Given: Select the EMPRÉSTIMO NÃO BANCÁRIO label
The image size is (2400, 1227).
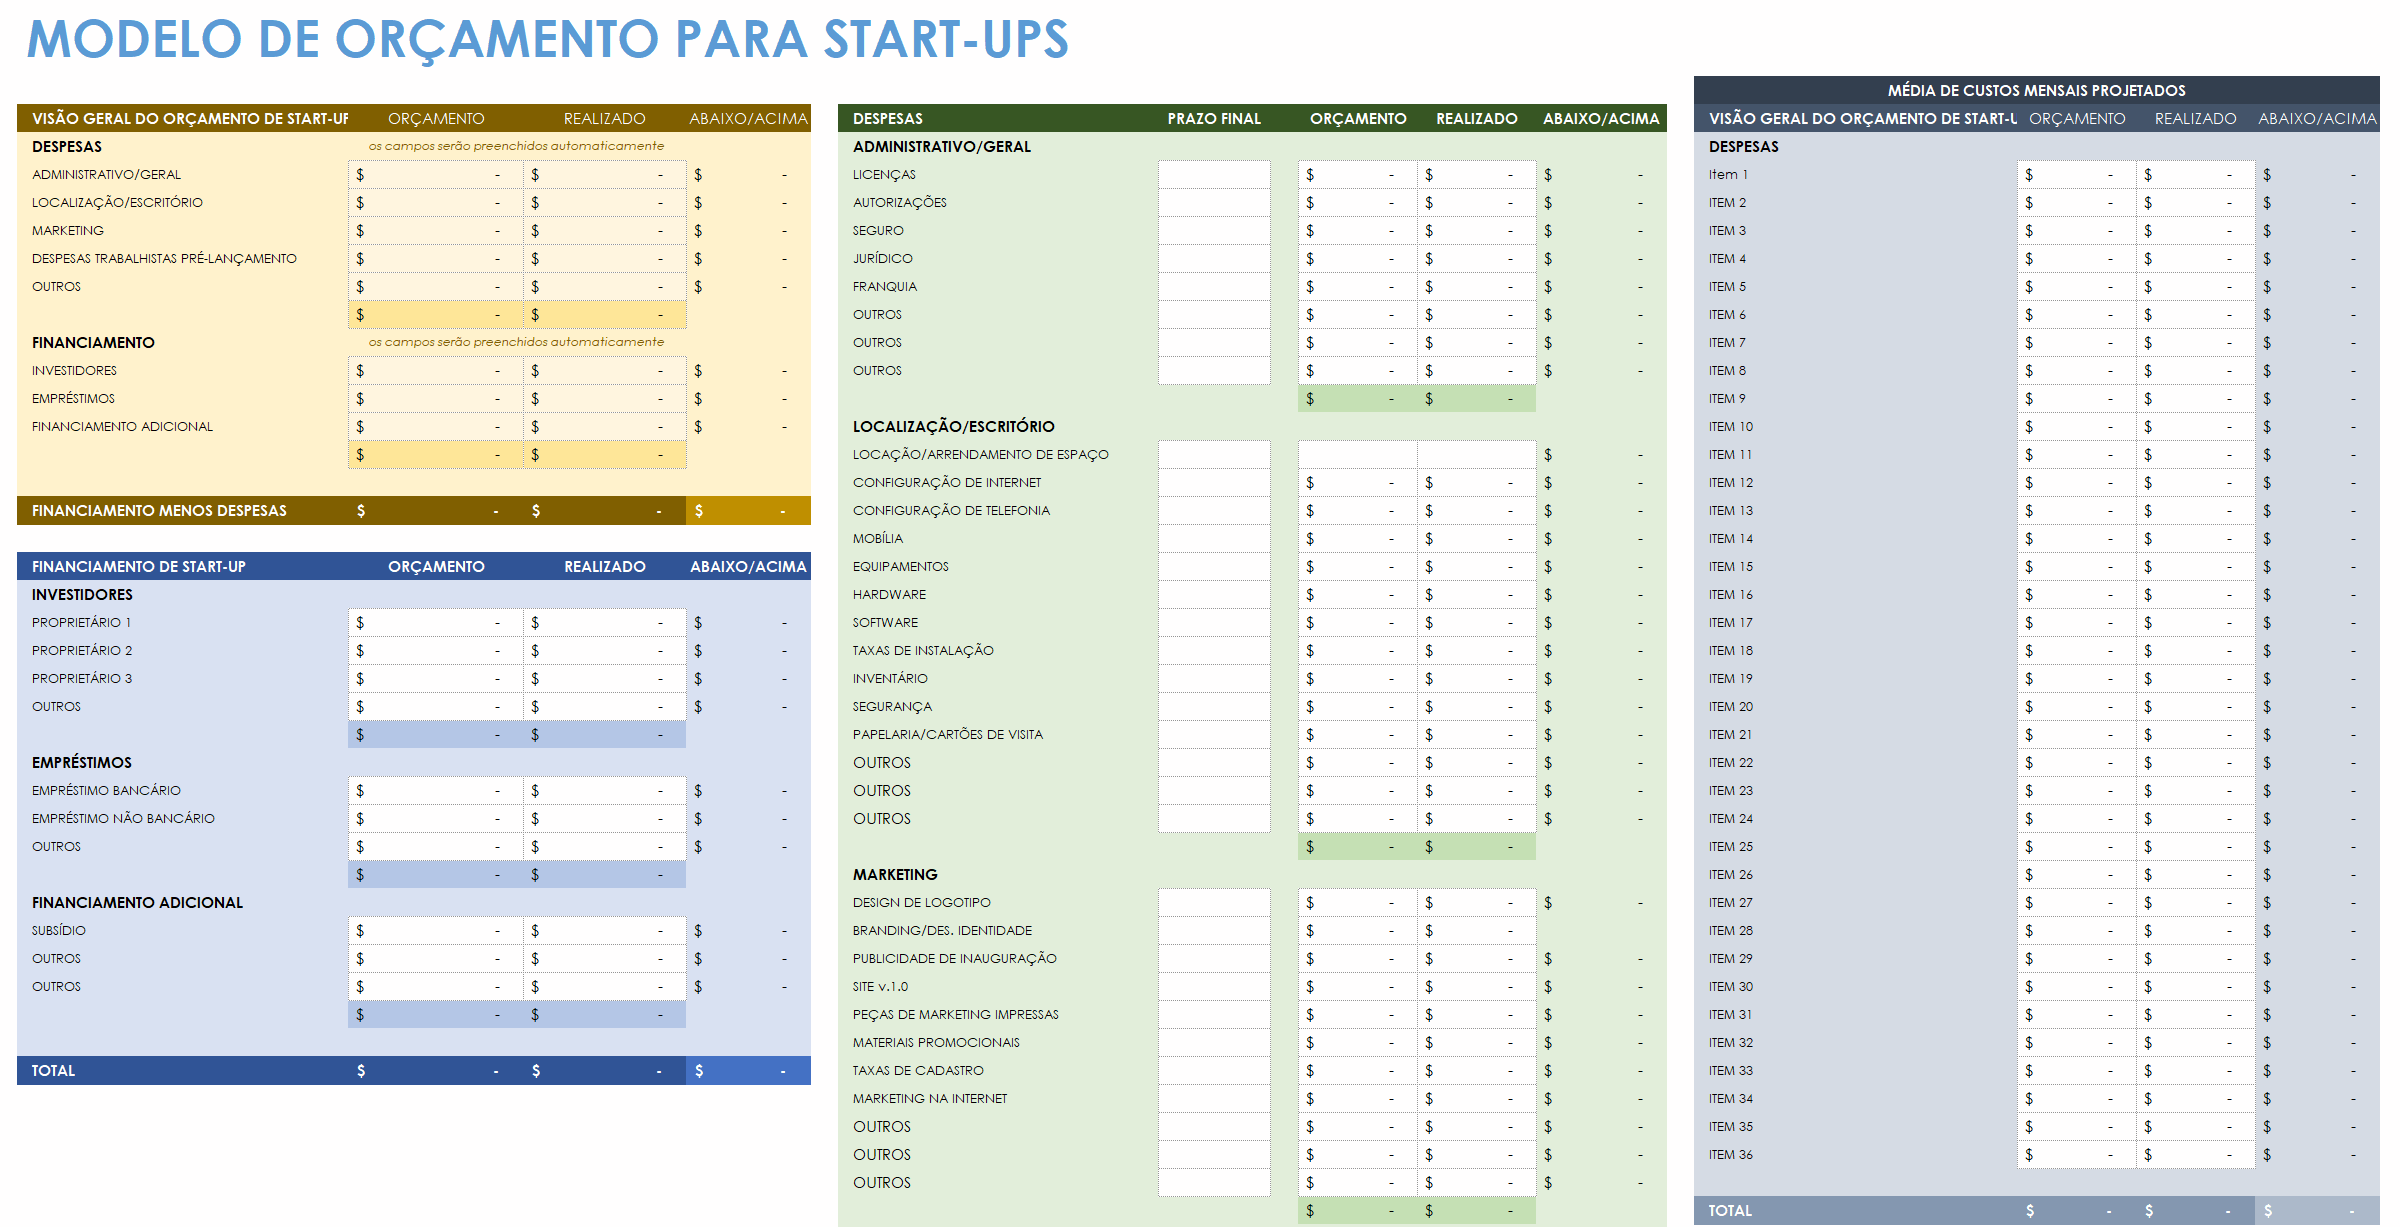Looking at the screenshot, I should 123,819.
